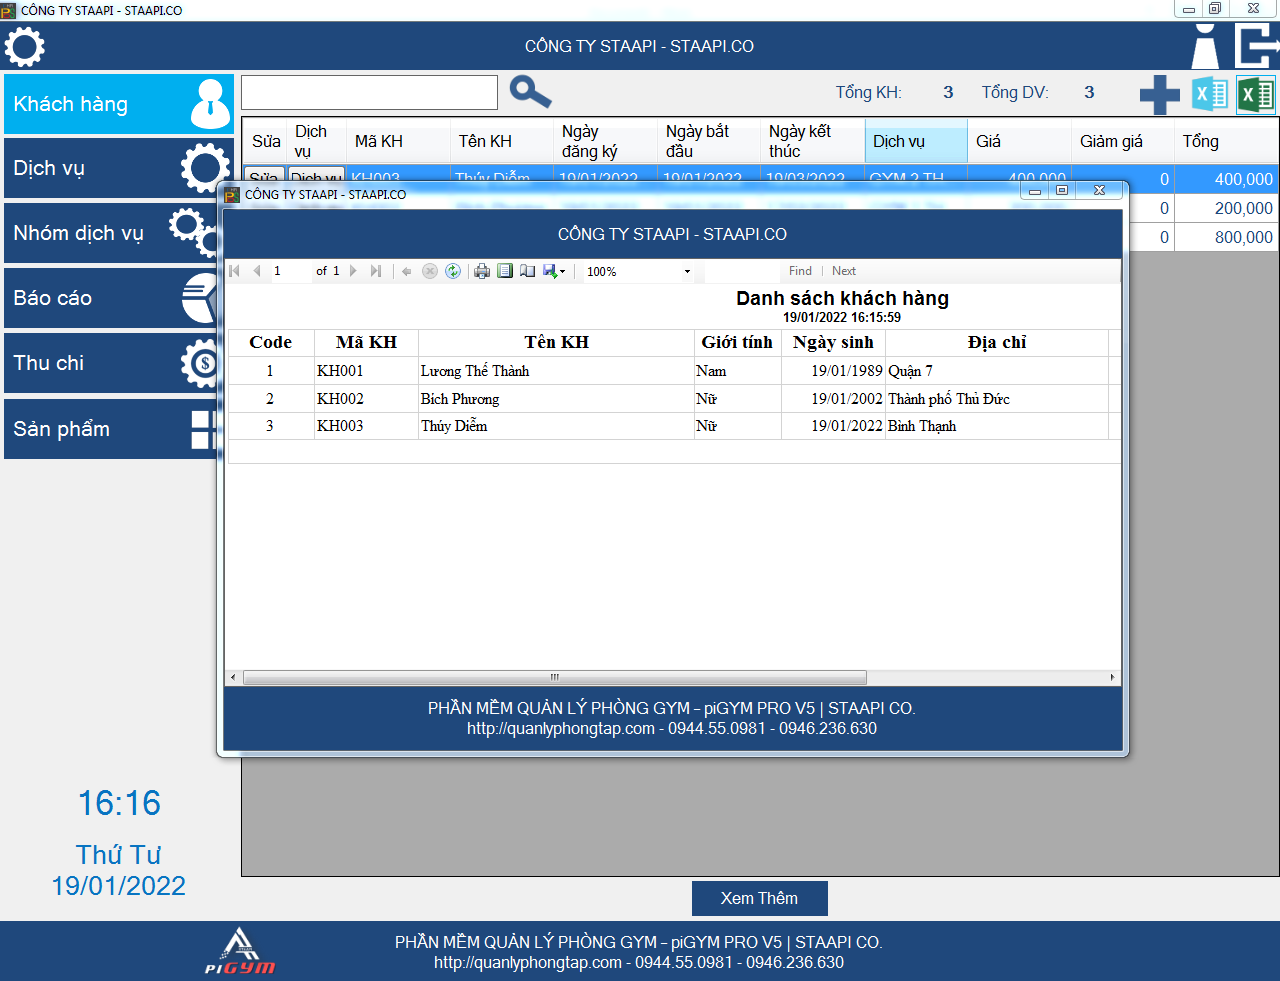Viewport: 1280px width, 981px height.
Task: Click the light blue Excel icon
Action: click(x=1210, y=95)
